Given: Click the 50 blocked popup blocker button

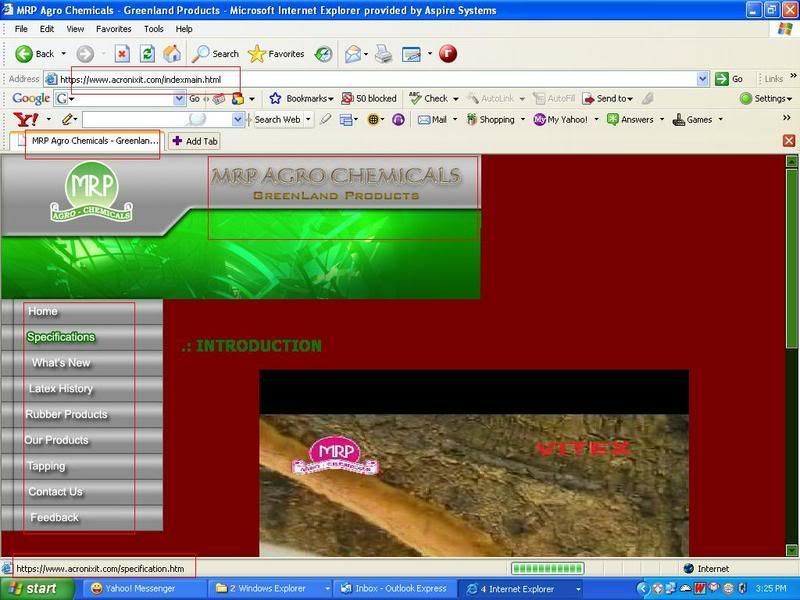Looking at the screenshot, I should point(368,98).
